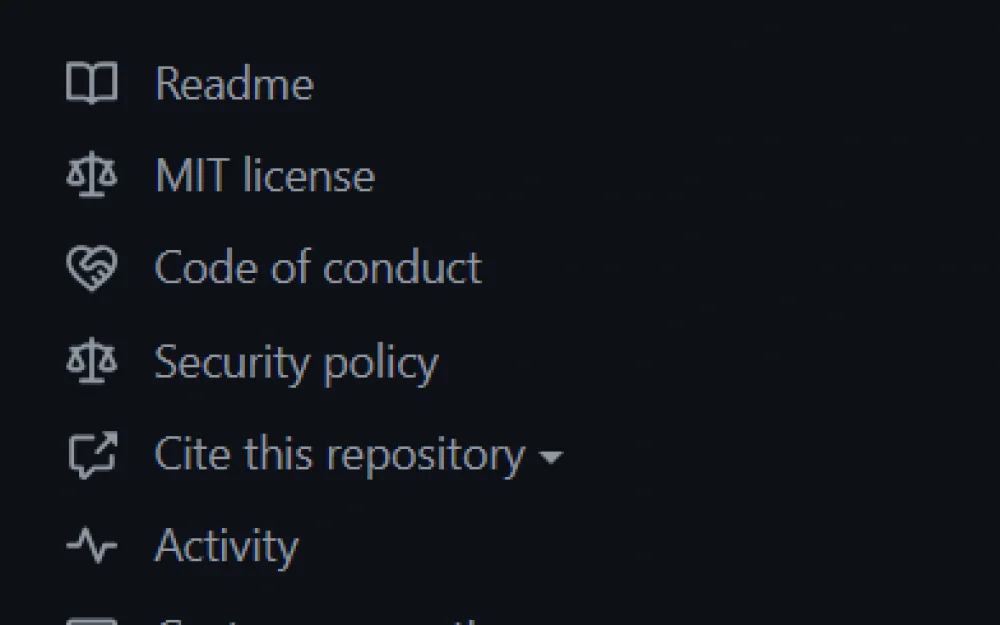Viewport: 1000px width, 625px height.
Task: Open the Code of conduct link
Action: [317, 269]
